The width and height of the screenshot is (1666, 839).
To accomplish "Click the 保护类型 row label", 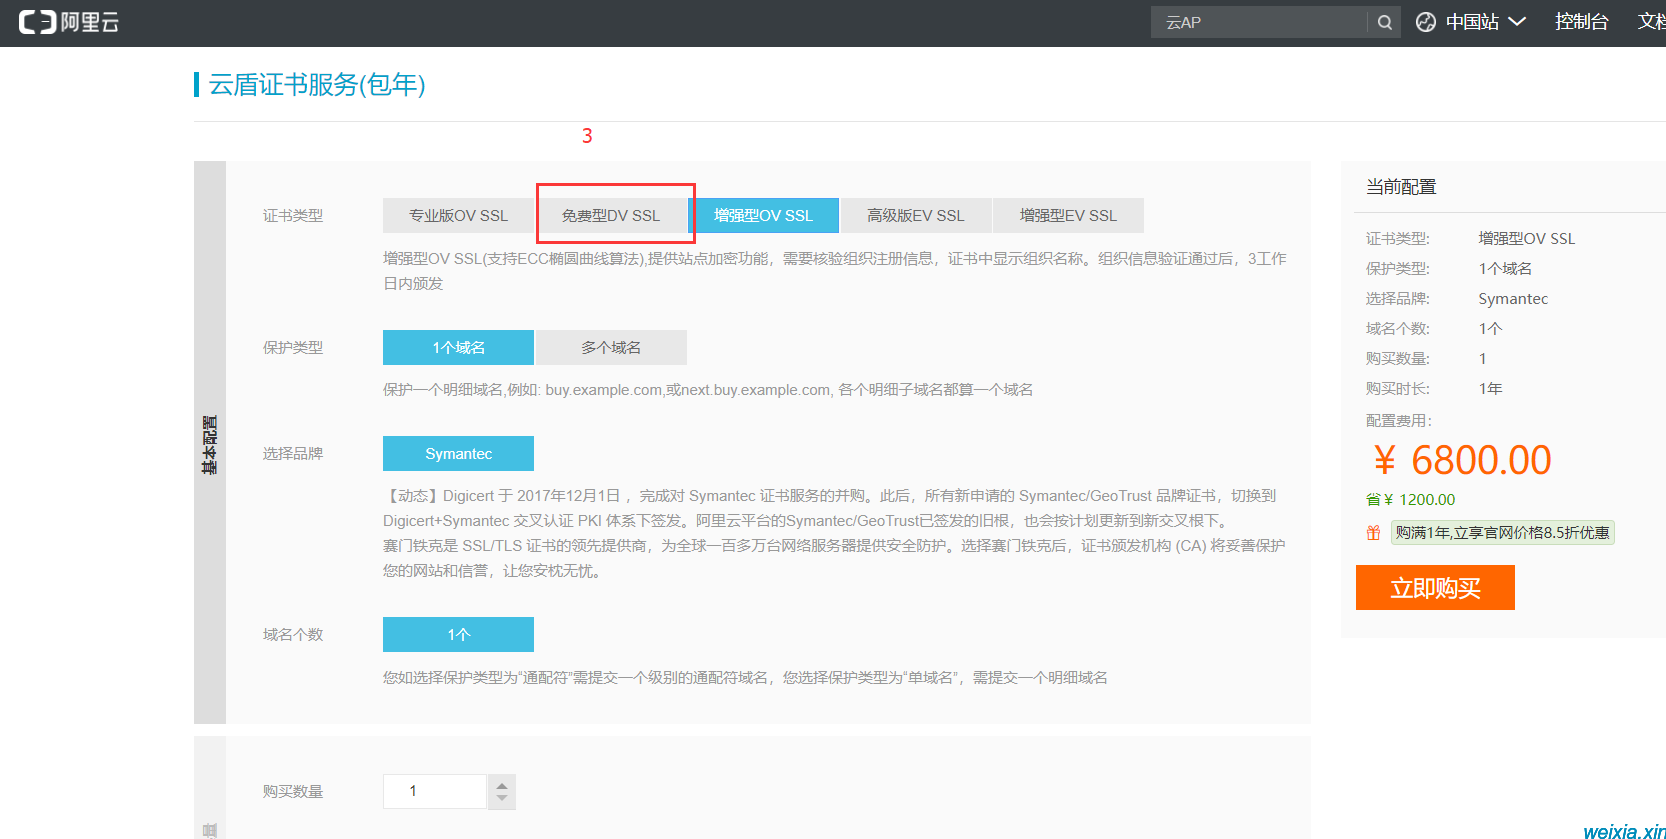I will (x=293, y=347).
